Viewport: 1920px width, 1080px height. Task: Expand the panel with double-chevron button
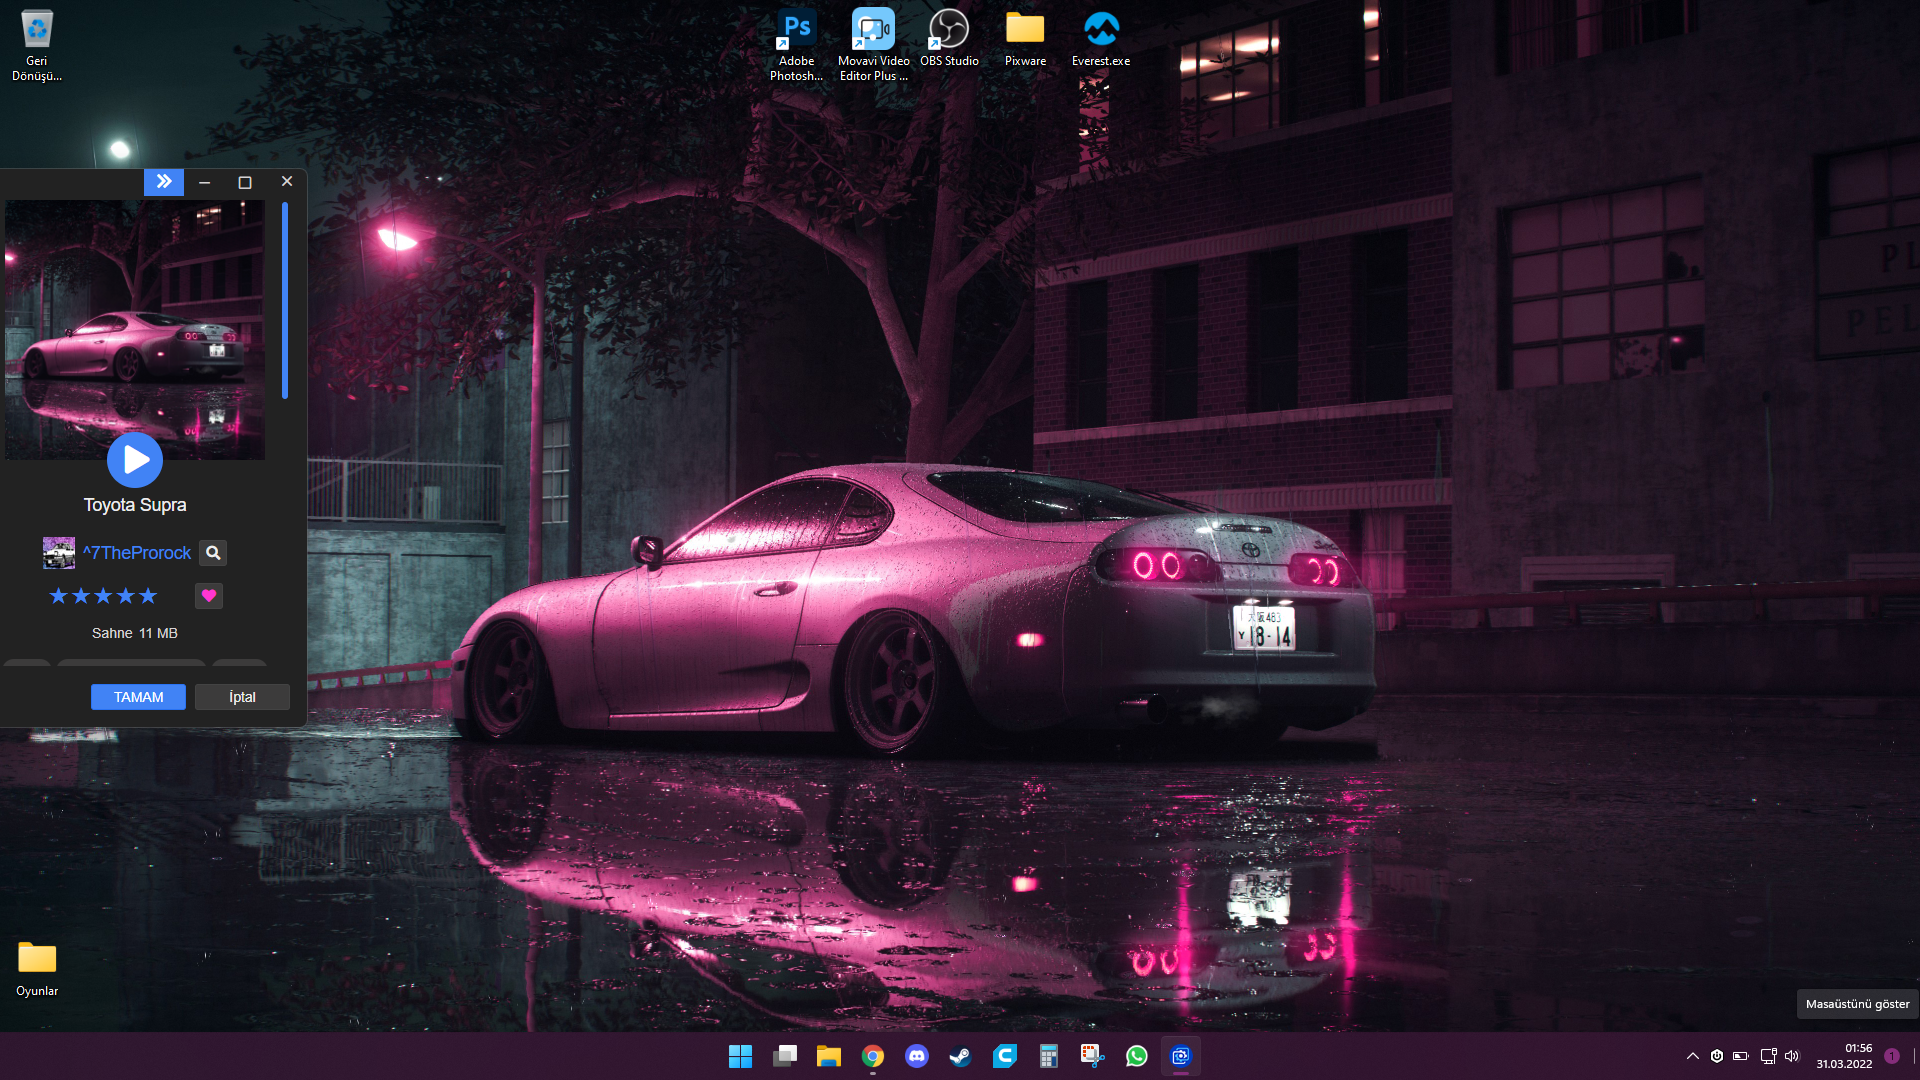pyautogui.click(x=164, y=182)
